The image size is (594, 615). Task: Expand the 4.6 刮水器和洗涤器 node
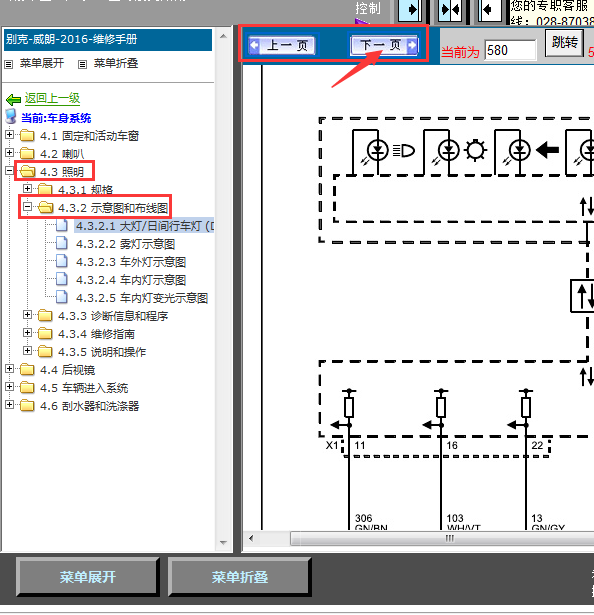[x=9, y=405]
